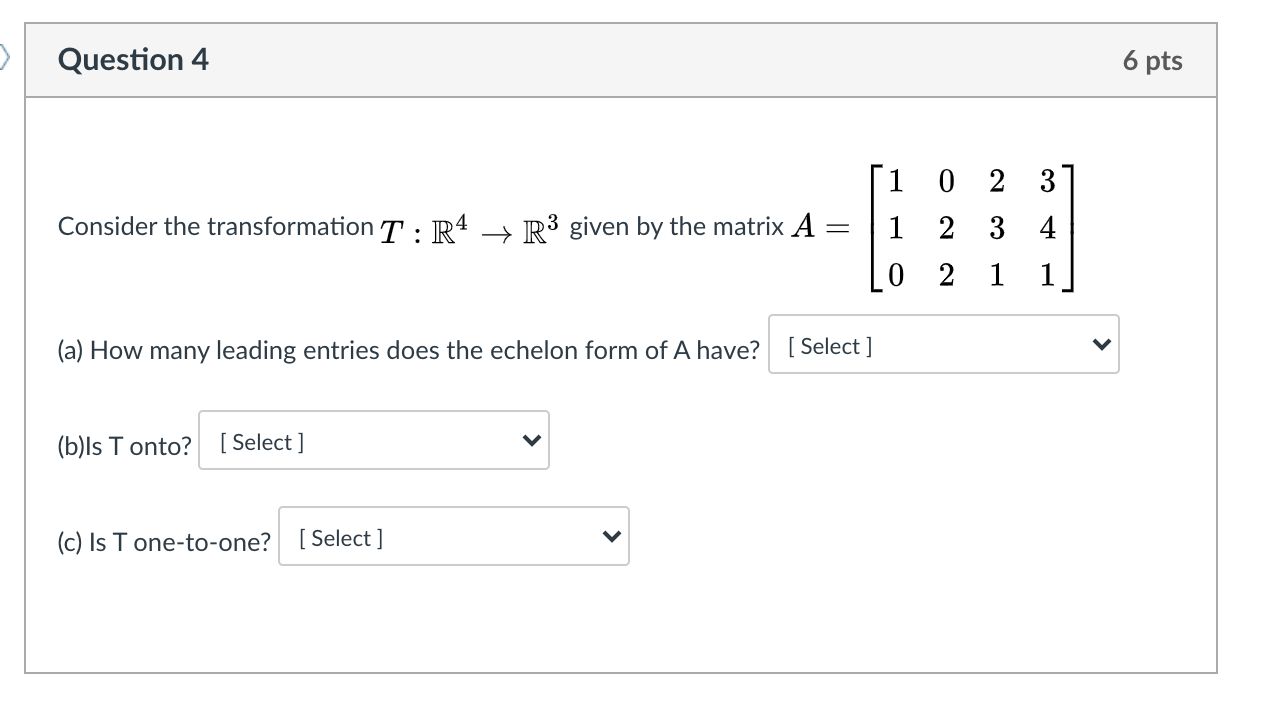Open the leading entries answer dropdown

pos(942,345)
